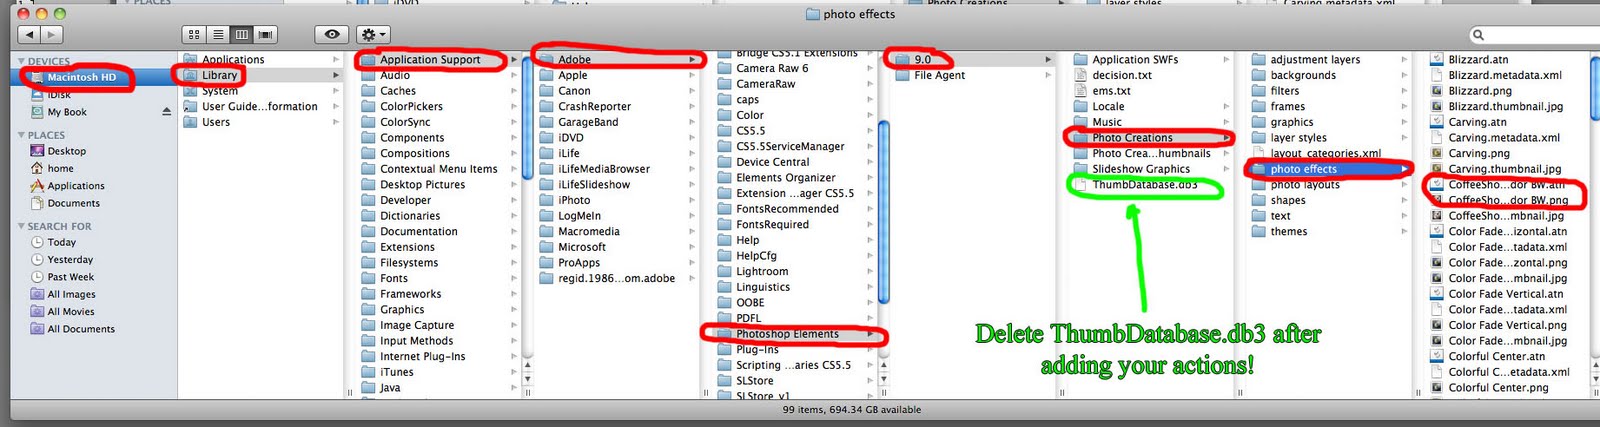Click the Adobe column scrollbar
The width and height of the screenshot is (1600, 427).
click(883, 210)
